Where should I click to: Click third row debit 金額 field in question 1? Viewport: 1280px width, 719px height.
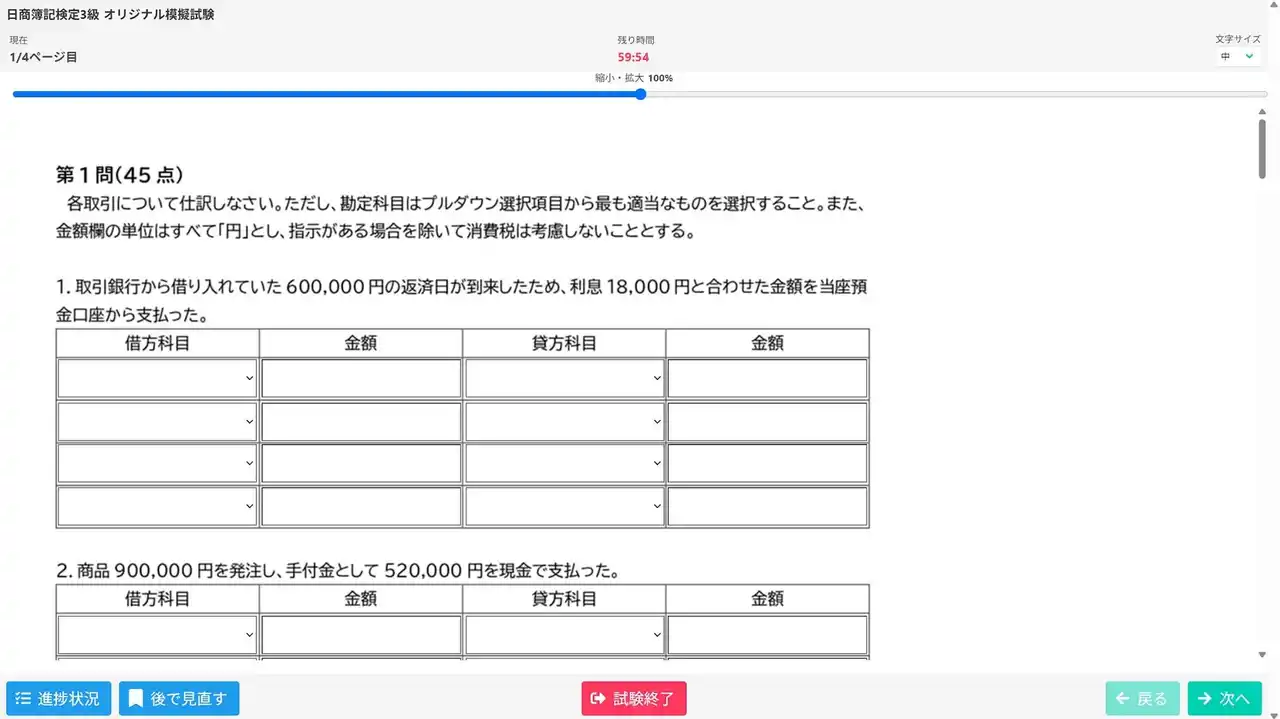(x=361, y=464)
